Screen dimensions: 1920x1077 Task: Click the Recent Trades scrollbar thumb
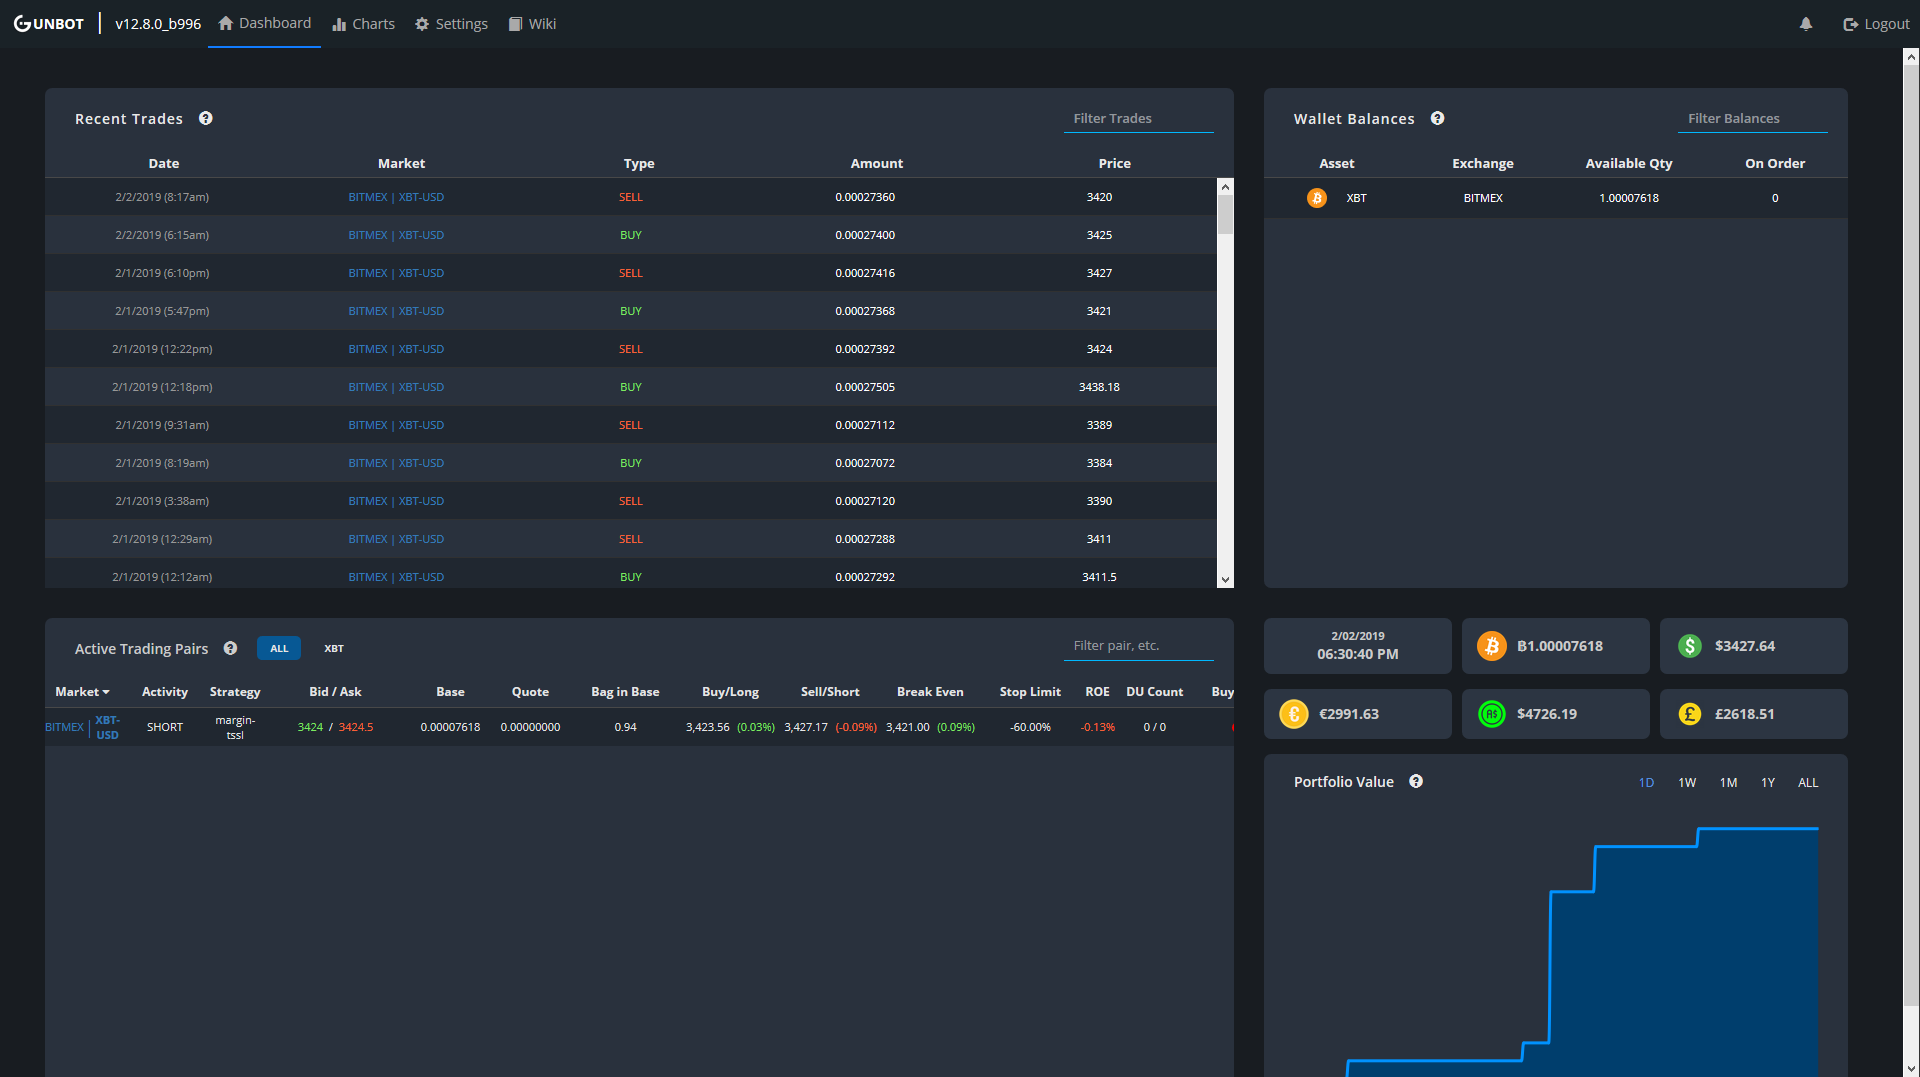tap(1225, 215)
